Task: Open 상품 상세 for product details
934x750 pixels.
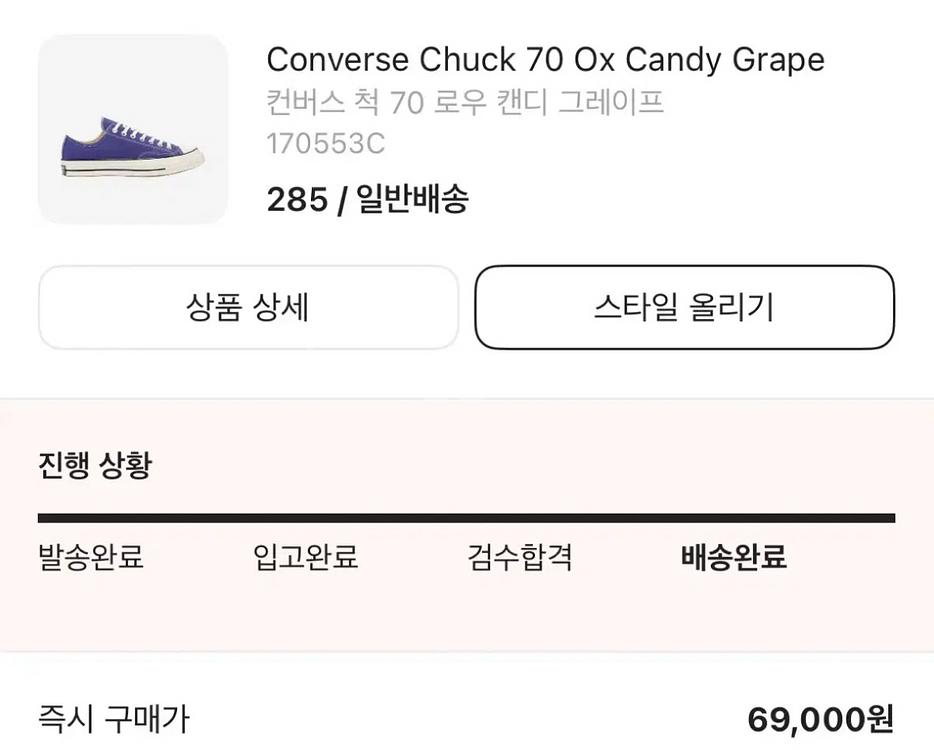Action: click(248, 307)
